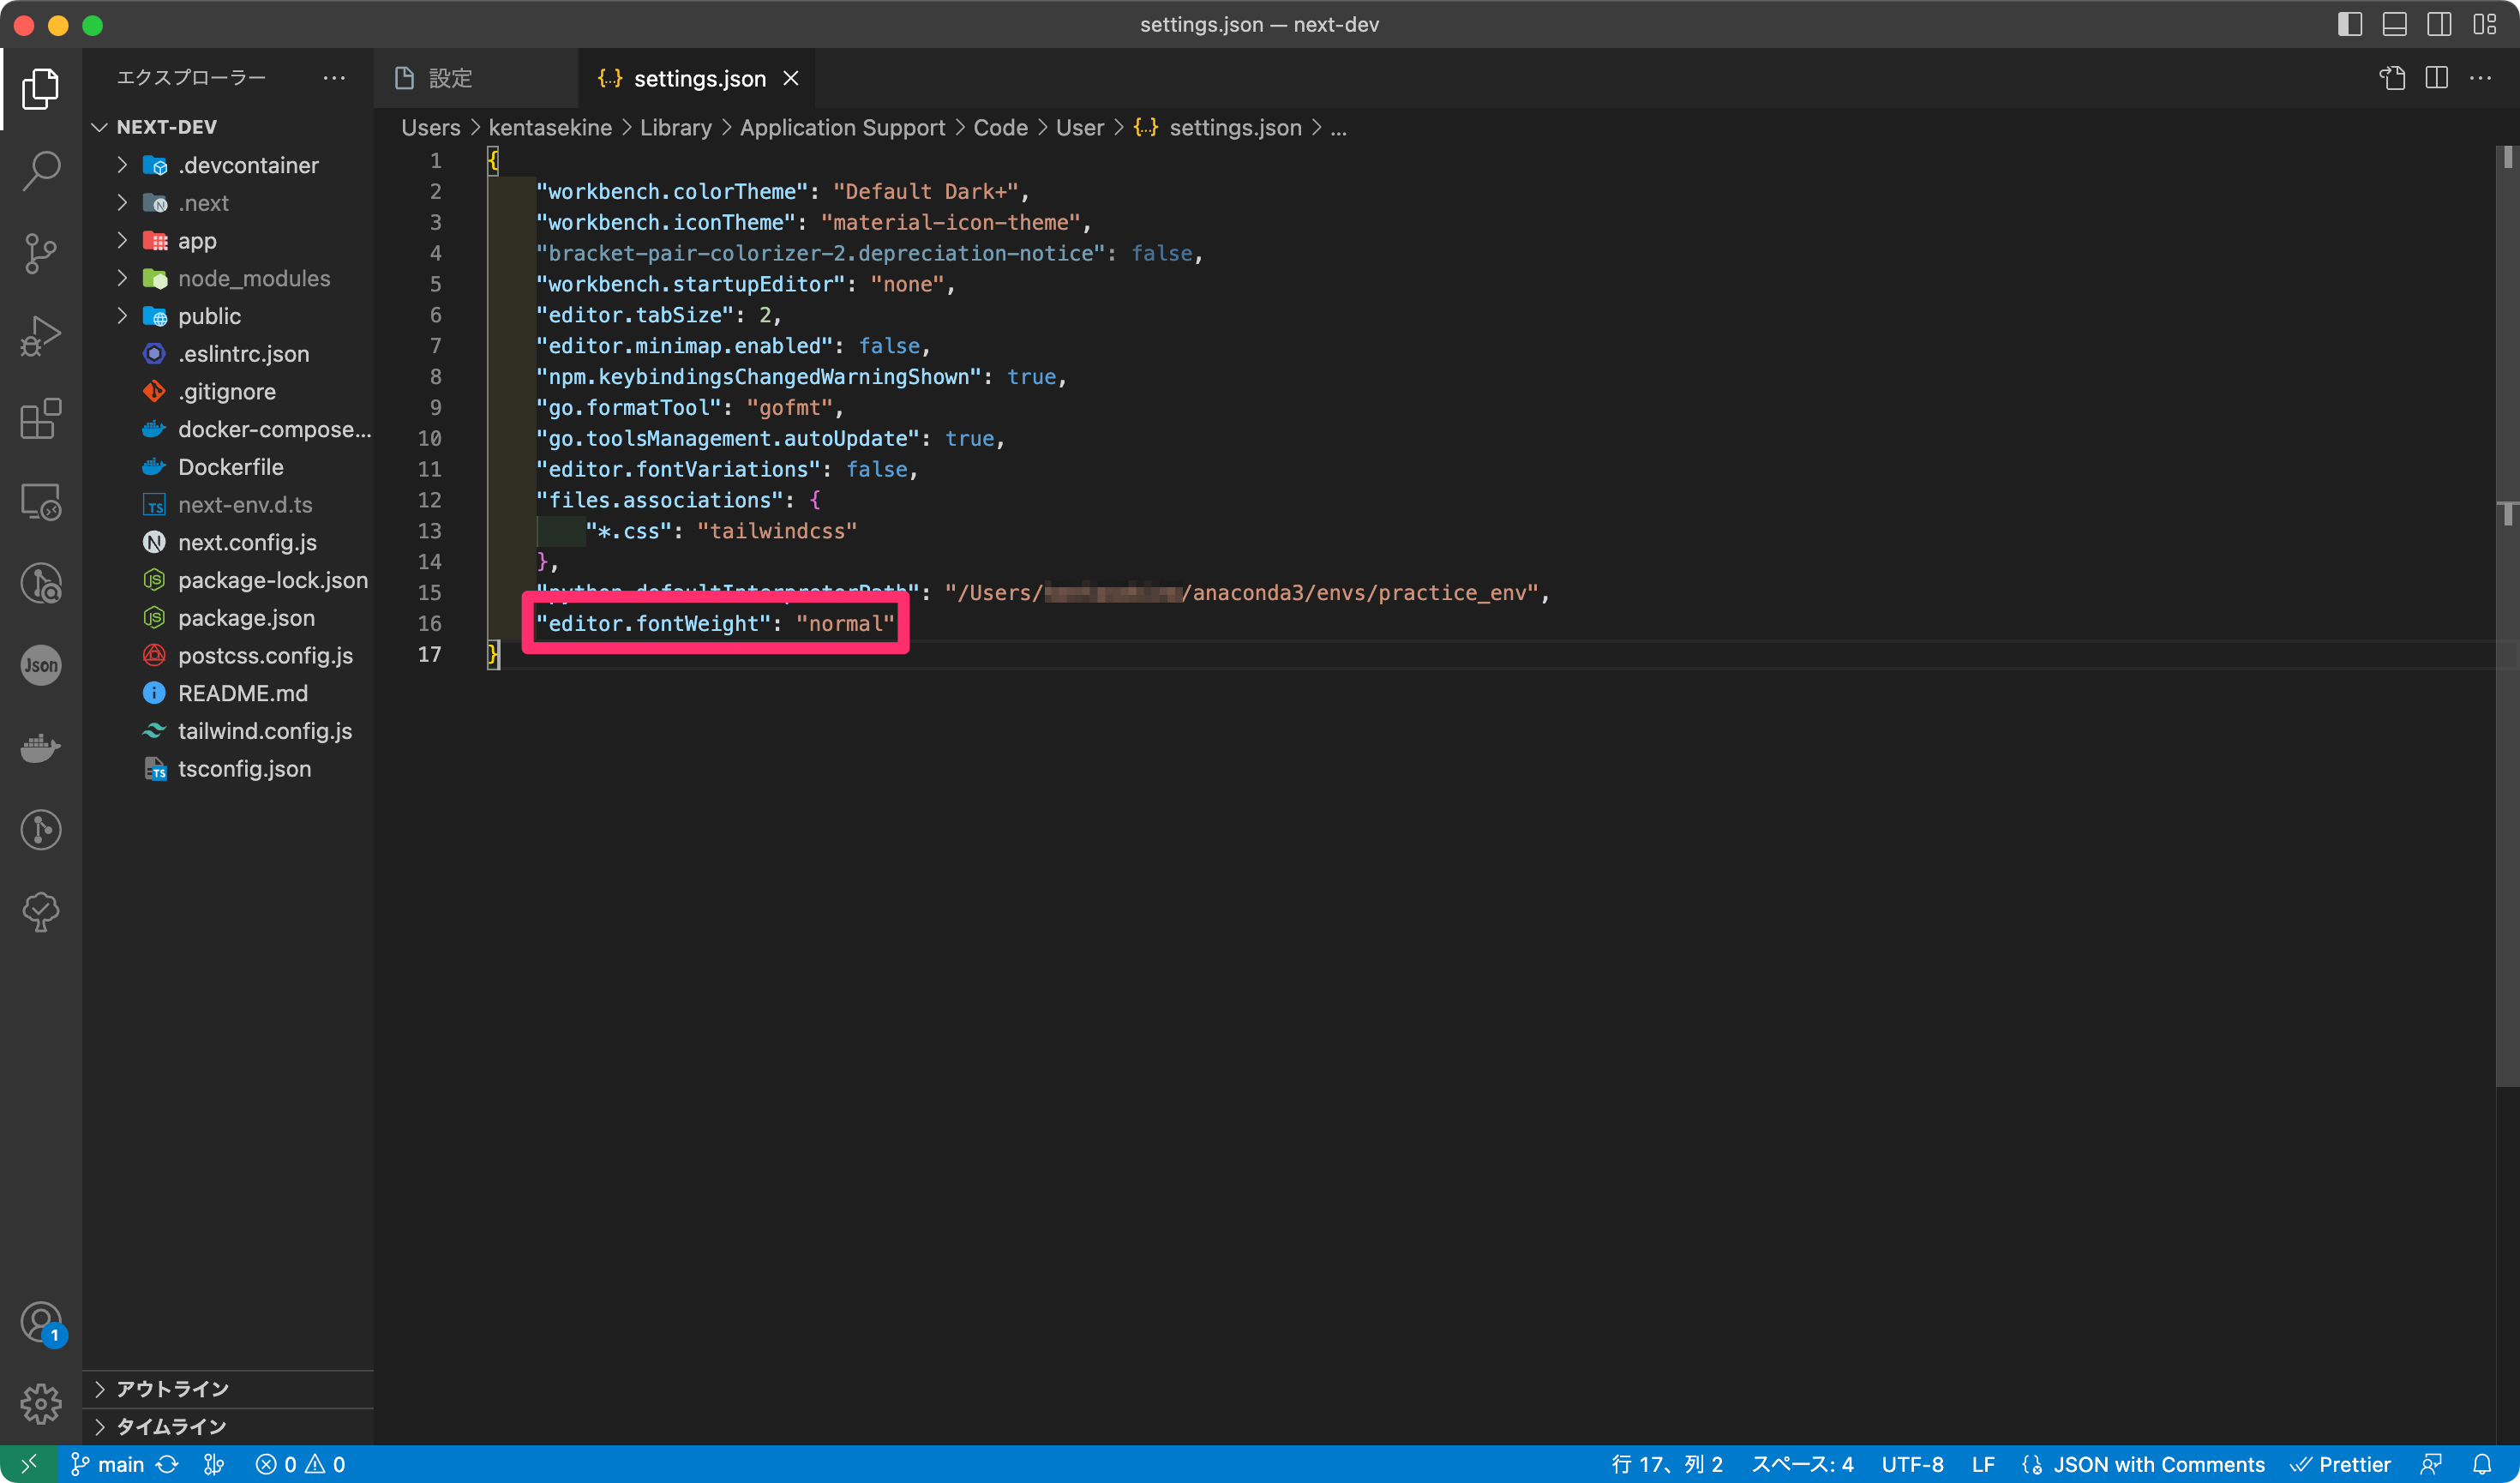The height and width of the screenshot is (1483, 2520).
Task: Open the Remote Explorer view
Action: tap(41, 502)
